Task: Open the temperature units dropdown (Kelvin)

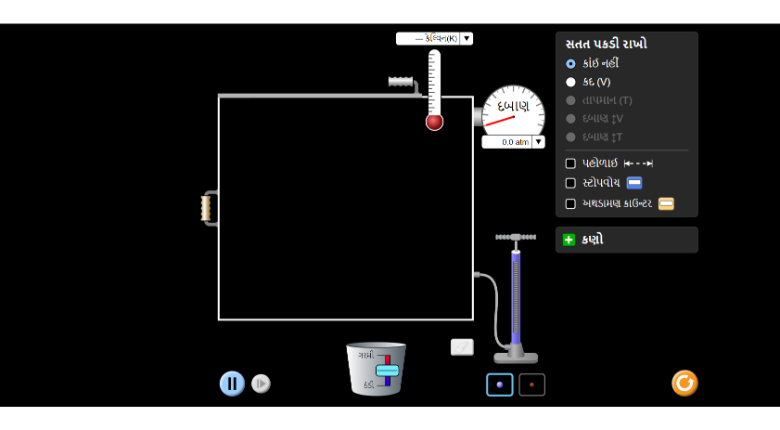Action: (467, 38)
